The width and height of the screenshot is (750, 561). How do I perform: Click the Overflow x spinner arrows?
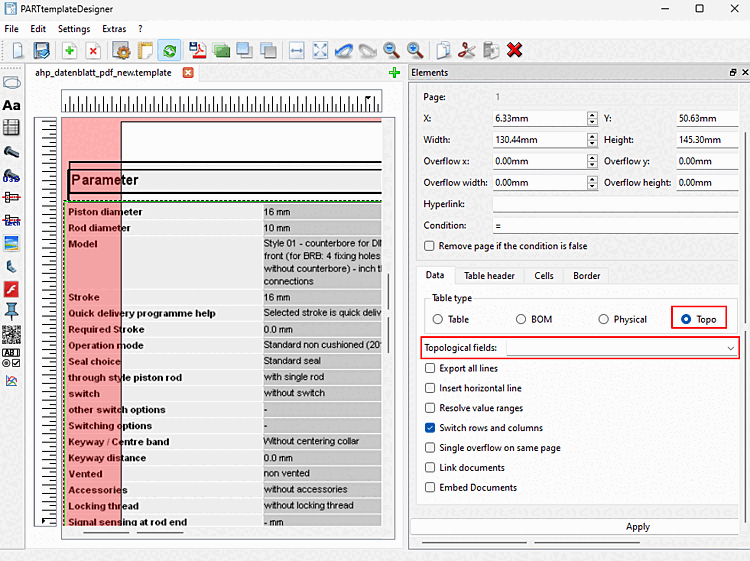pos(592,161)
